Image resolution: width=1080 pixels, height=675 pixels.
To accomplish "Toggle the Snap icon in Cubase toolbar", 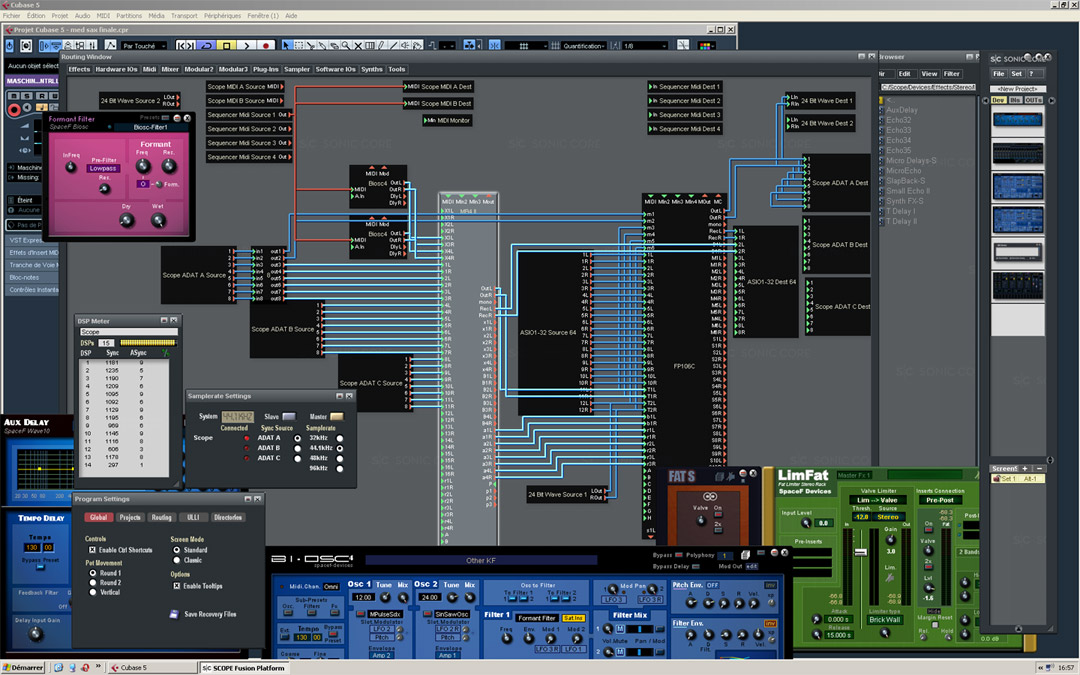I will pos(494,46).
